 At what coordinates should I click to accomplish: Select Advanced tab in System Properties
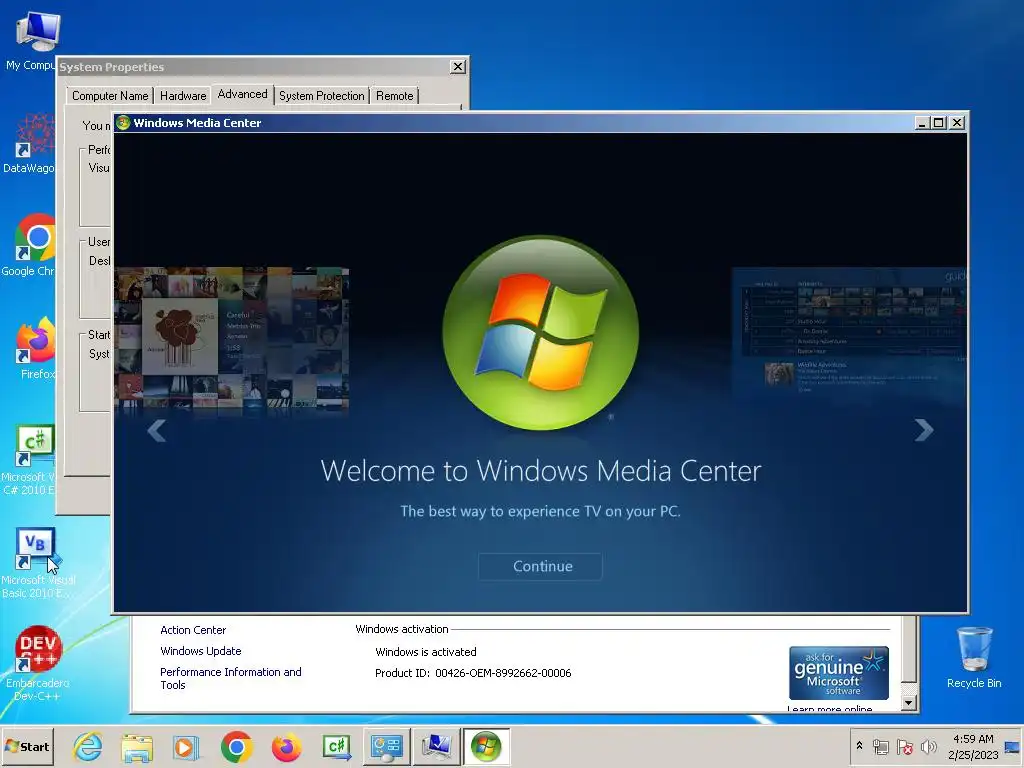click(x=242, y=94)
